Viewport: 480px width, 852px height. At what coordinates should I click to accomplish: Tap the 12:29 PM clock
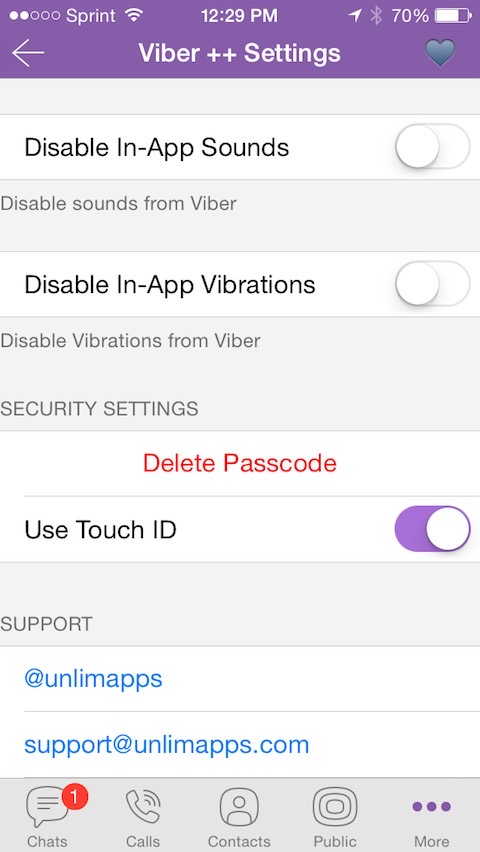(x=239, y=16)
